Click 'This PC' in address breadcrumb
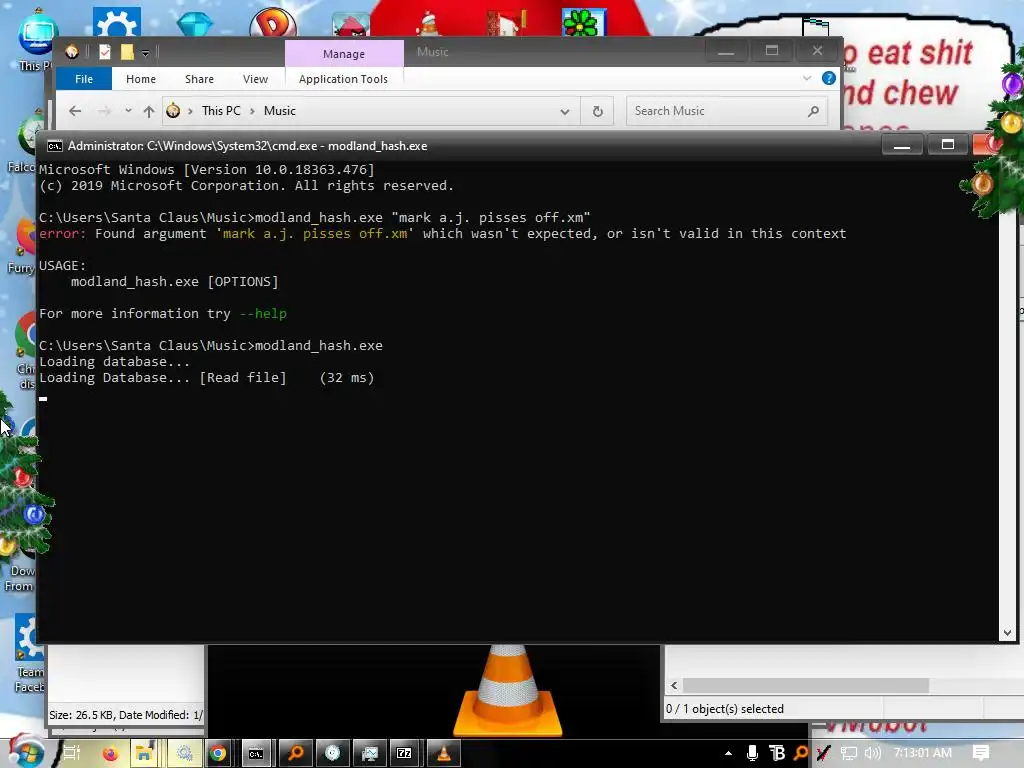The width and height of the screenshot is (1024, 768). (221, 111)
